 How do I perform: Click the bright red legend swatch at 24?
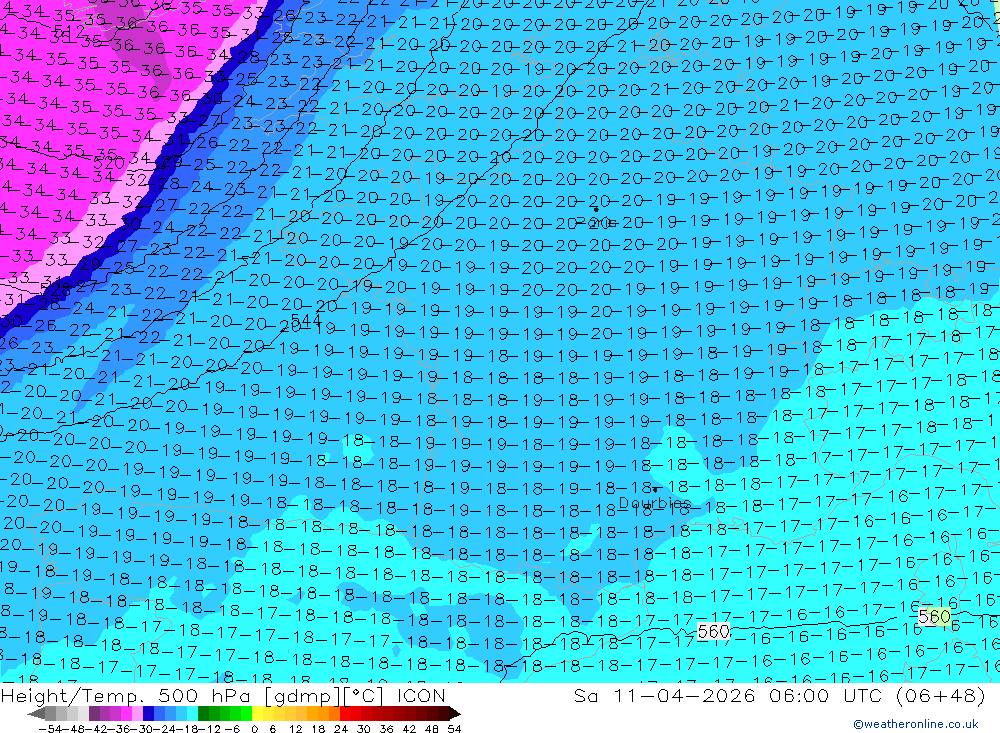point(345,714)
